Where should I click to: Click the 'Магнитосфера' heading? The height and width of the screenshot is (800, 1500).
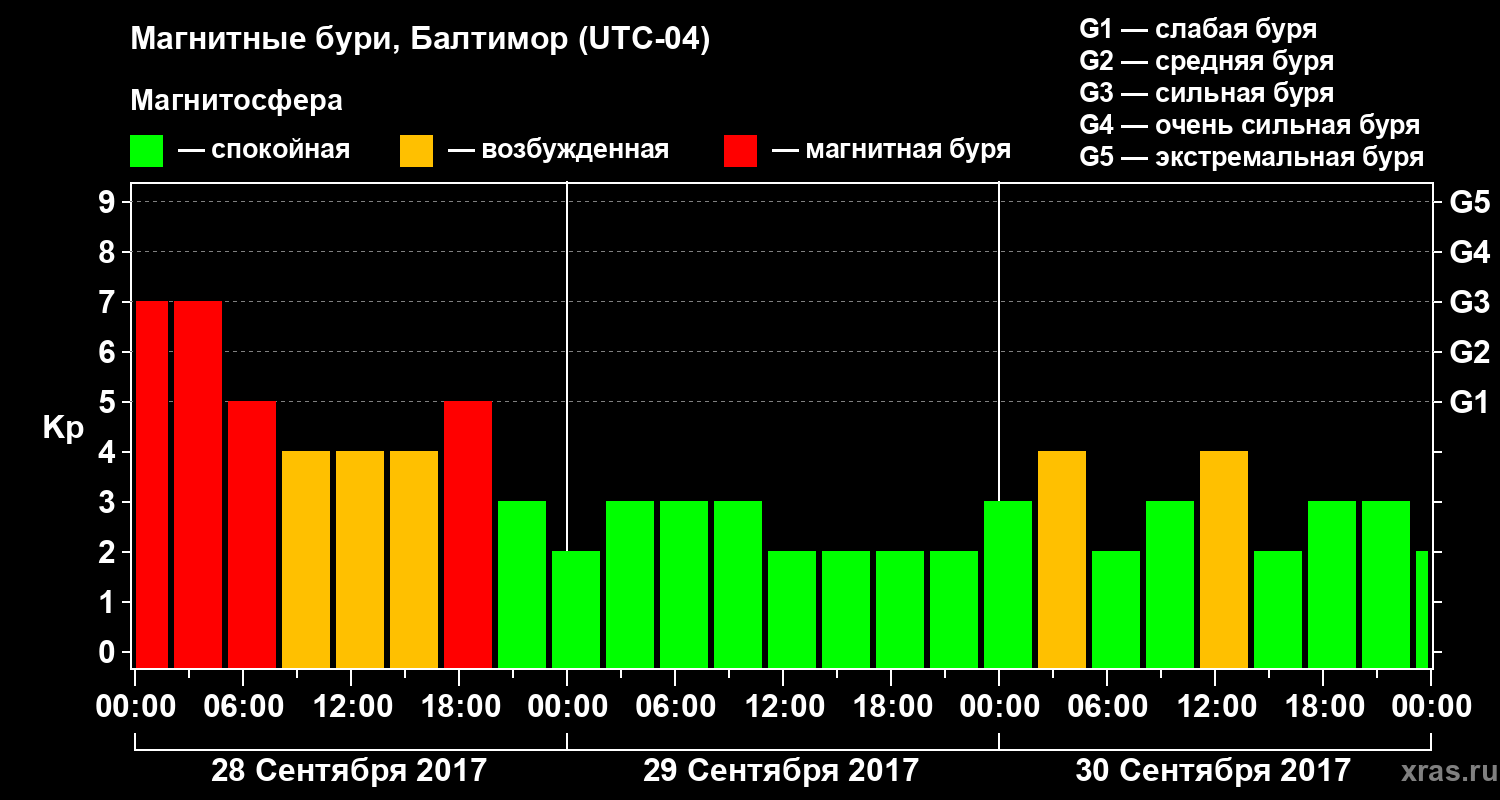point(236,101)
